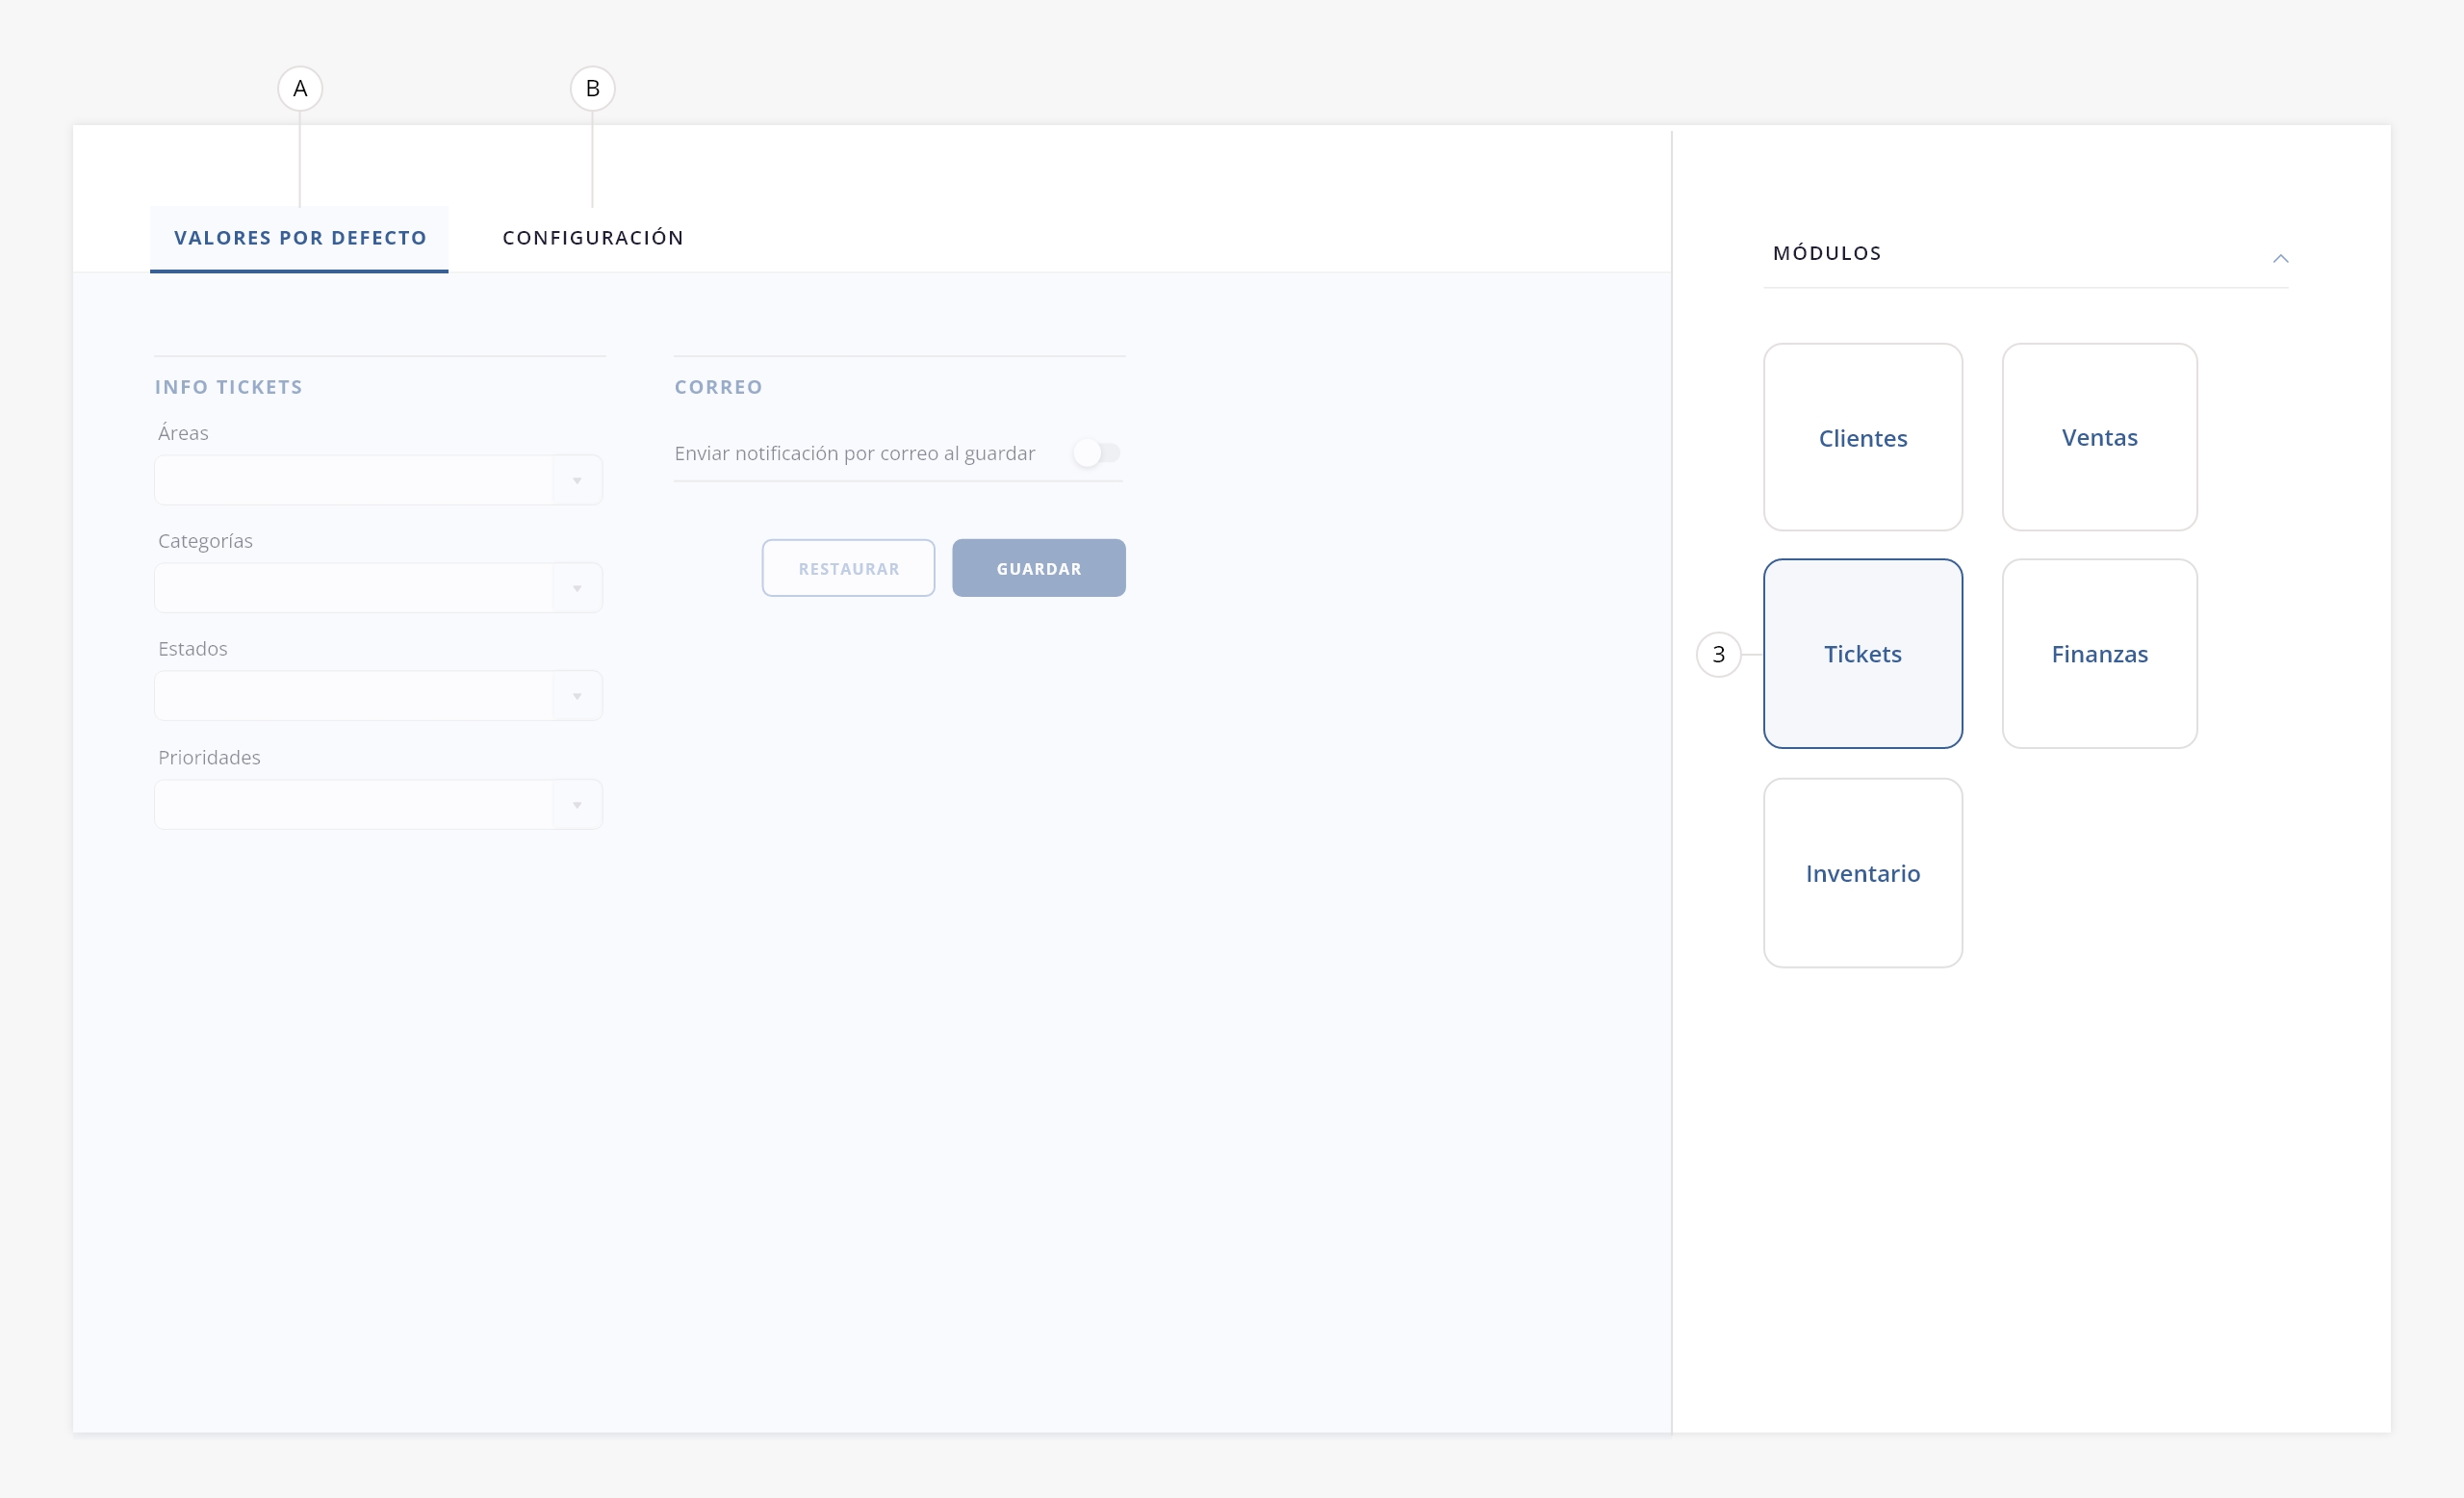Switch to Configuración tab

(593, 238)
